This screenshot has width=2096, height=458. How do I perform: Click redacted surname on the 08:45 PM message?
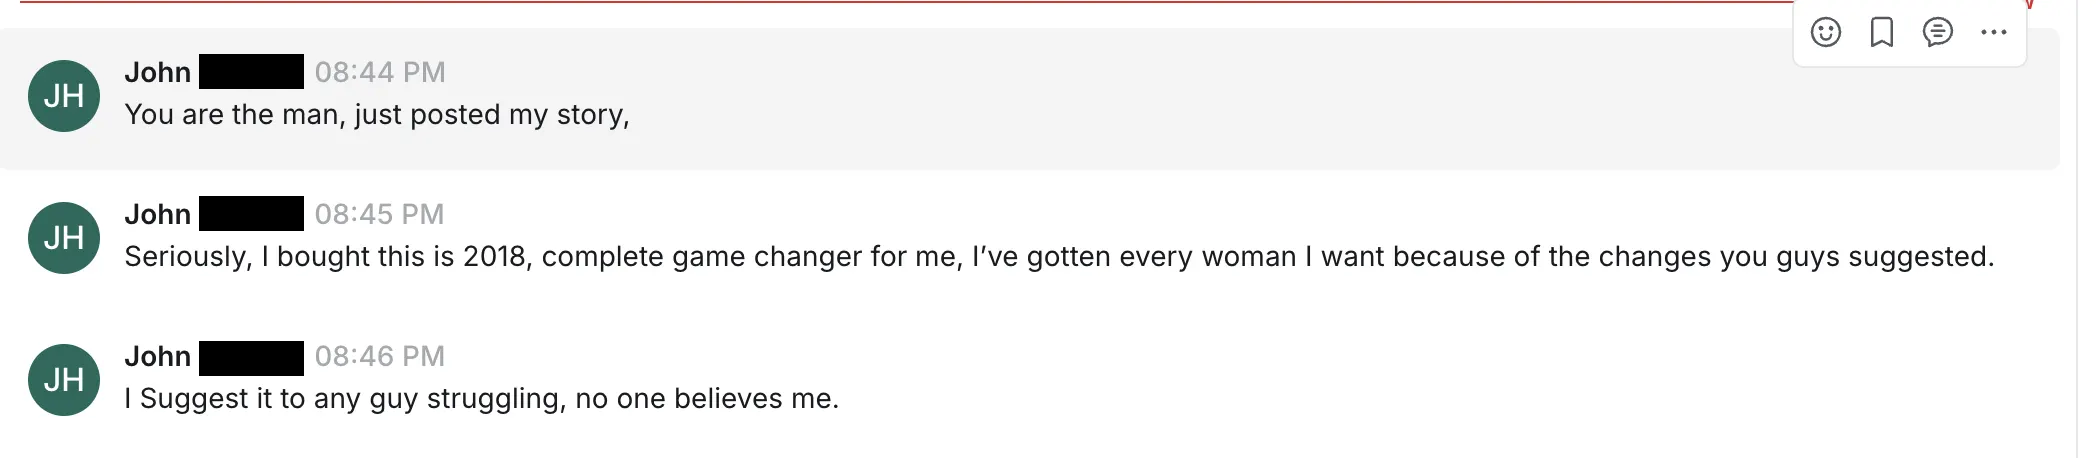point(251,214)
